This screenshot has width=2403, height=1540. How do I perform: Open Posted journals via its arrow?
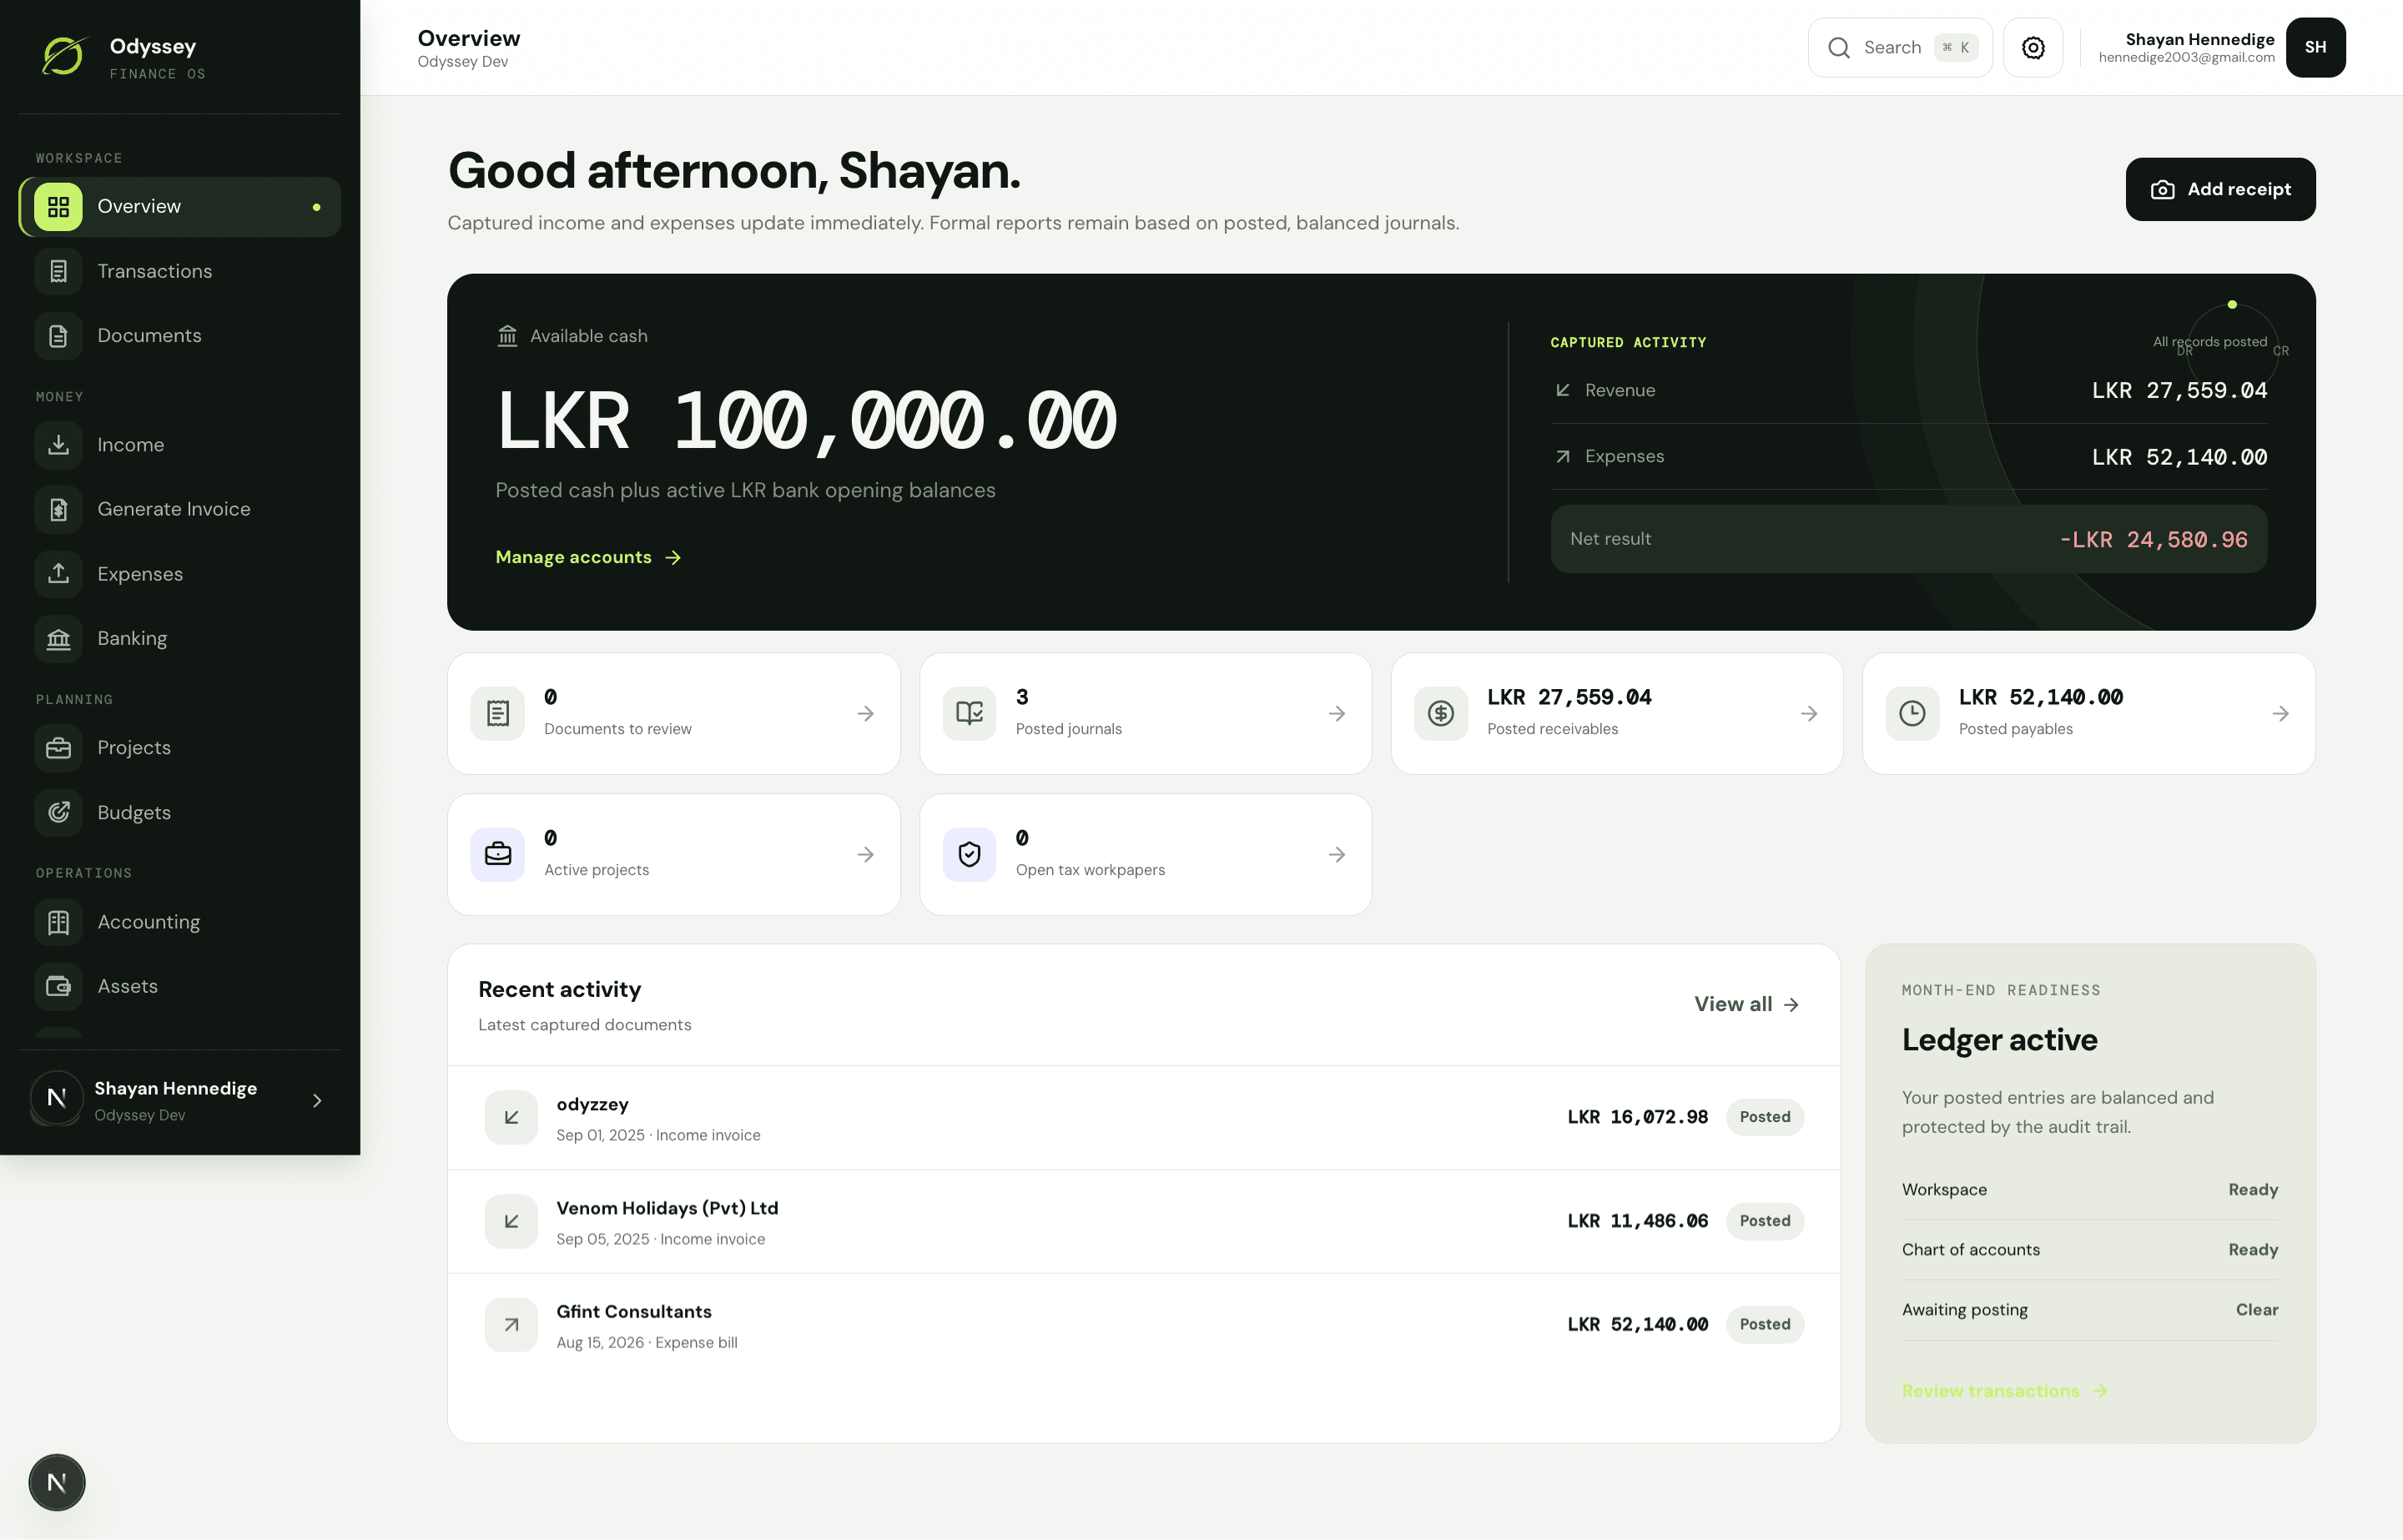[x=1337, y=713]
